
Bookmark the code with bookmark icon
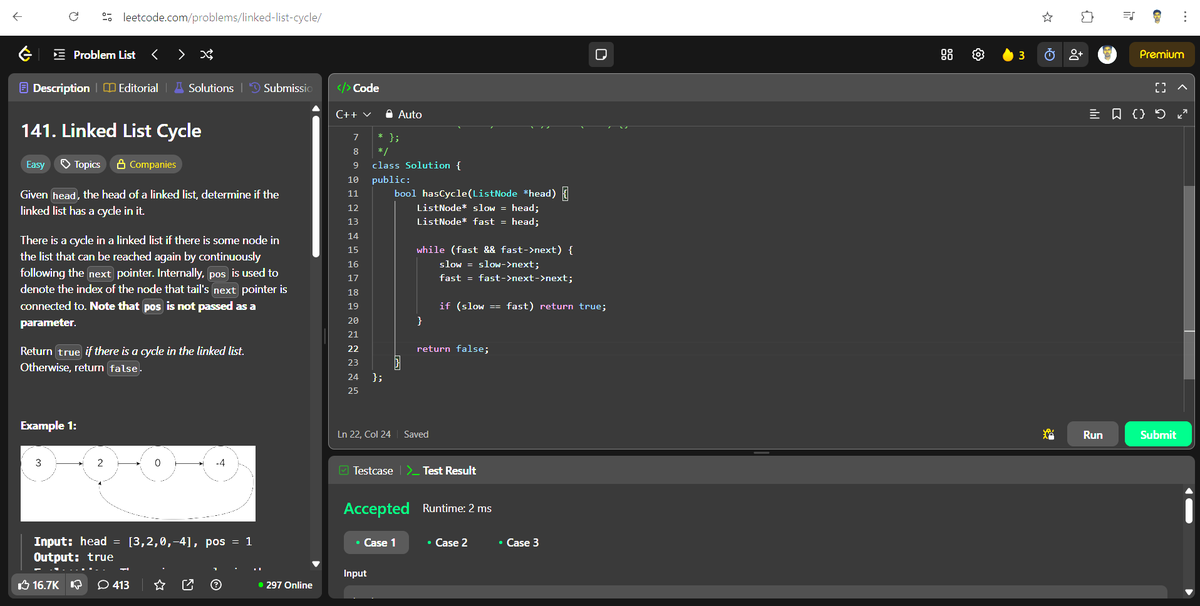pyautogui.click(x=1119, y=114)
